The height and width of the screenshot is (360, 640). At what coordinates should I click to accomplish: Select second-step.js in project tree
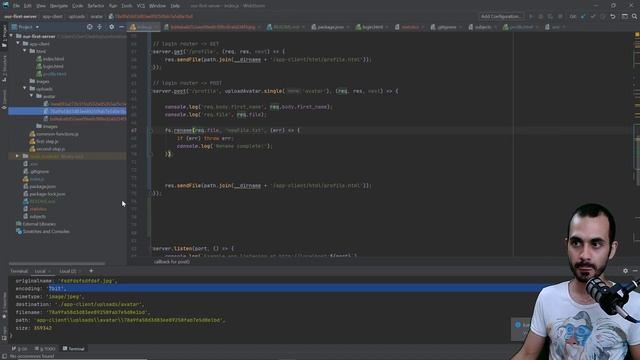[x=51, y=149]
